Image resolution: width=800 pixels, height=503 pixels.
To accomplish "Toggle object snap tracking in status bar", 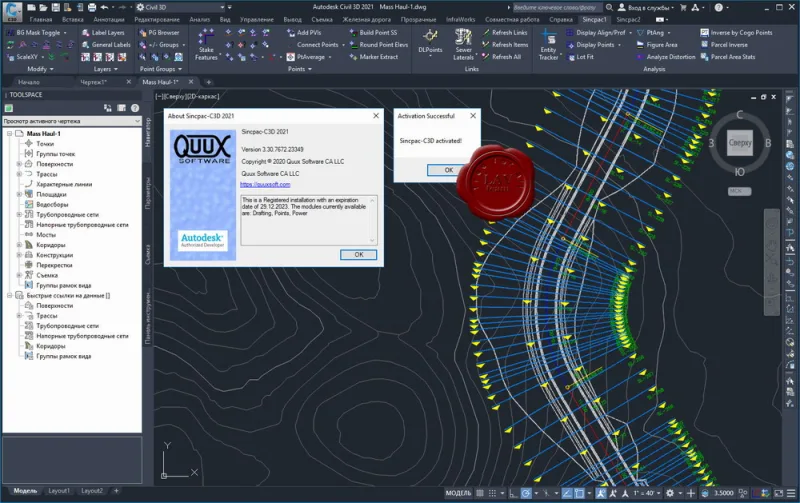I will [x=567, y=493].
